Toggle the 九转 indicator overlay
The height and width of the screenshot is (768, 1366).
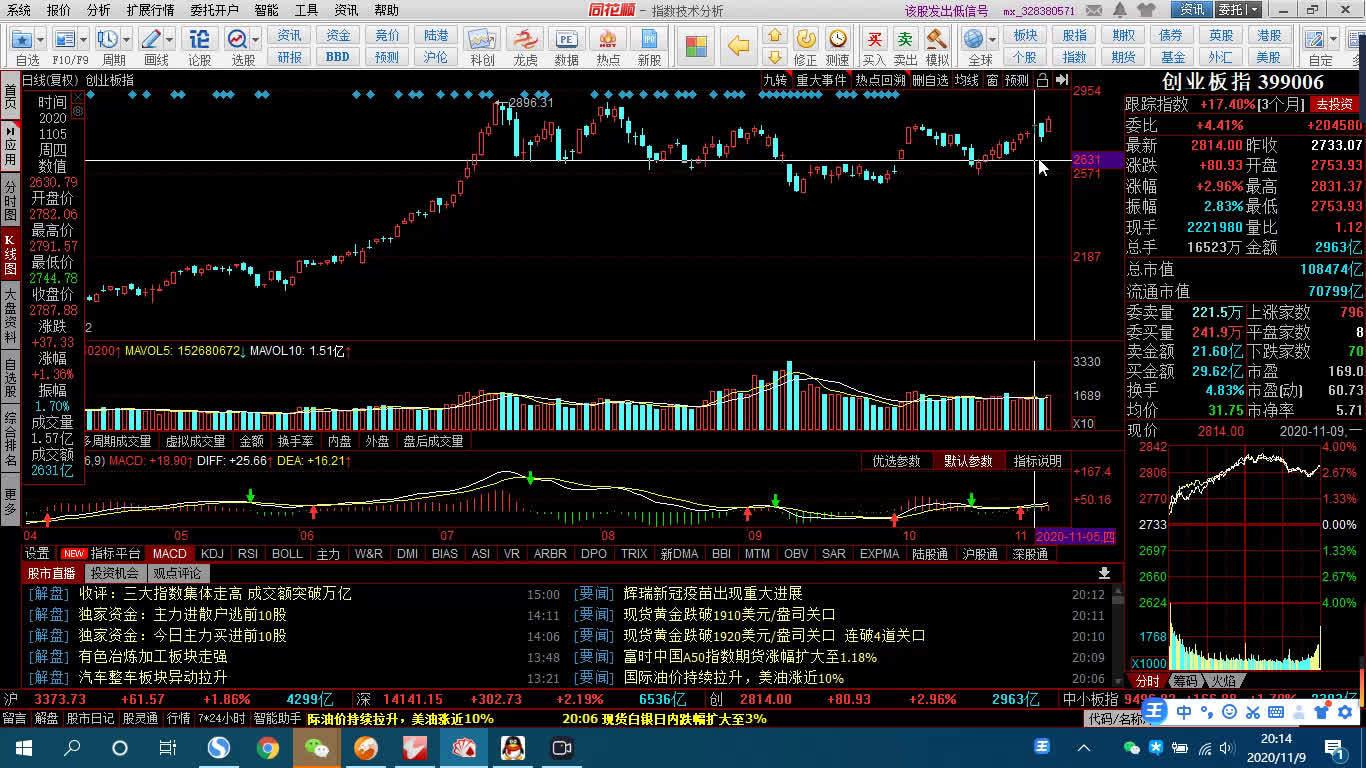point(775,80)
